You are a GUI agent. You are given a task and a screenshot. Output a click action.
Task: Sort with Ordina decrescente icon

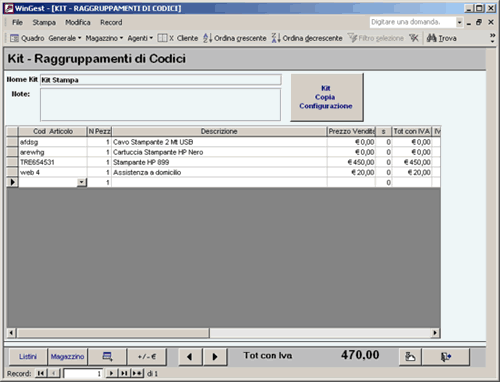click(276, 38)
